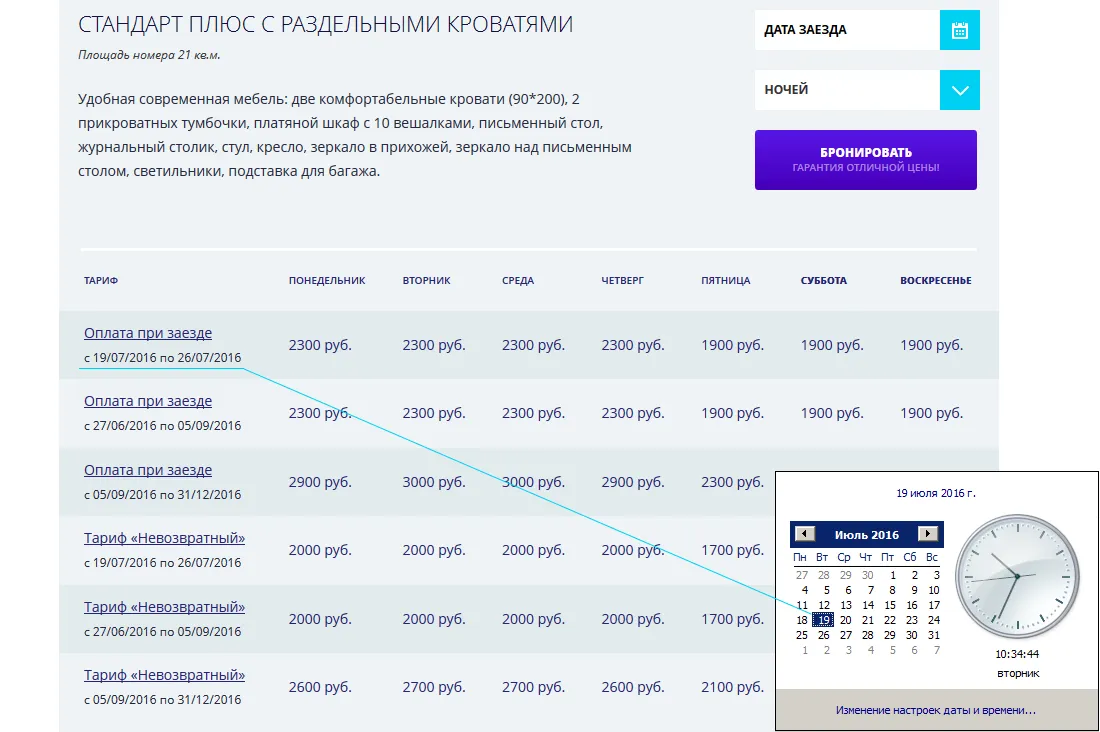The height and width of the screenshot is (732, 1100).
Task: Click the ВТОРНИК column header
Action: coord(427,281)
